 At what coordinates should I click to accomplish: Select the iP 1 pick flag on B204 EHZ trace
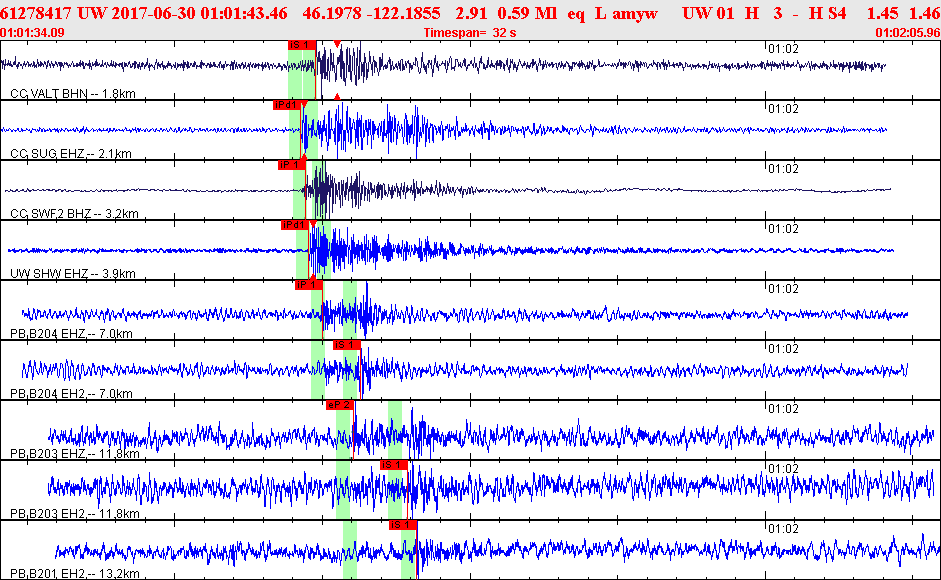point(308,285)
